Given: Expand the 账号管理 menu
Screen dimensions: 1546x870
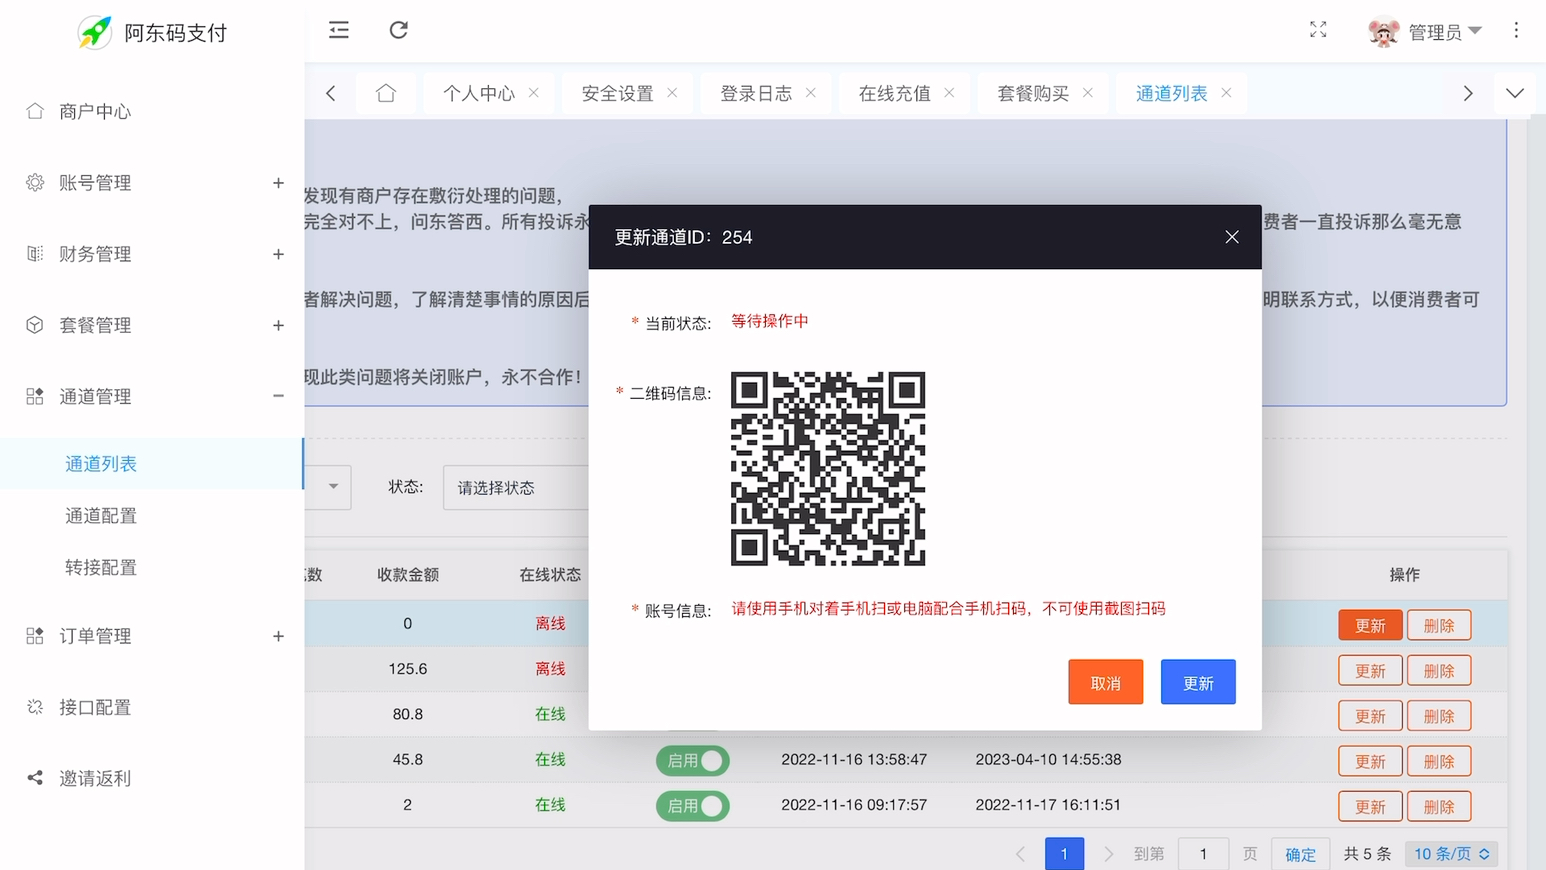Looking at the screenshot, I should click(278, 183).
